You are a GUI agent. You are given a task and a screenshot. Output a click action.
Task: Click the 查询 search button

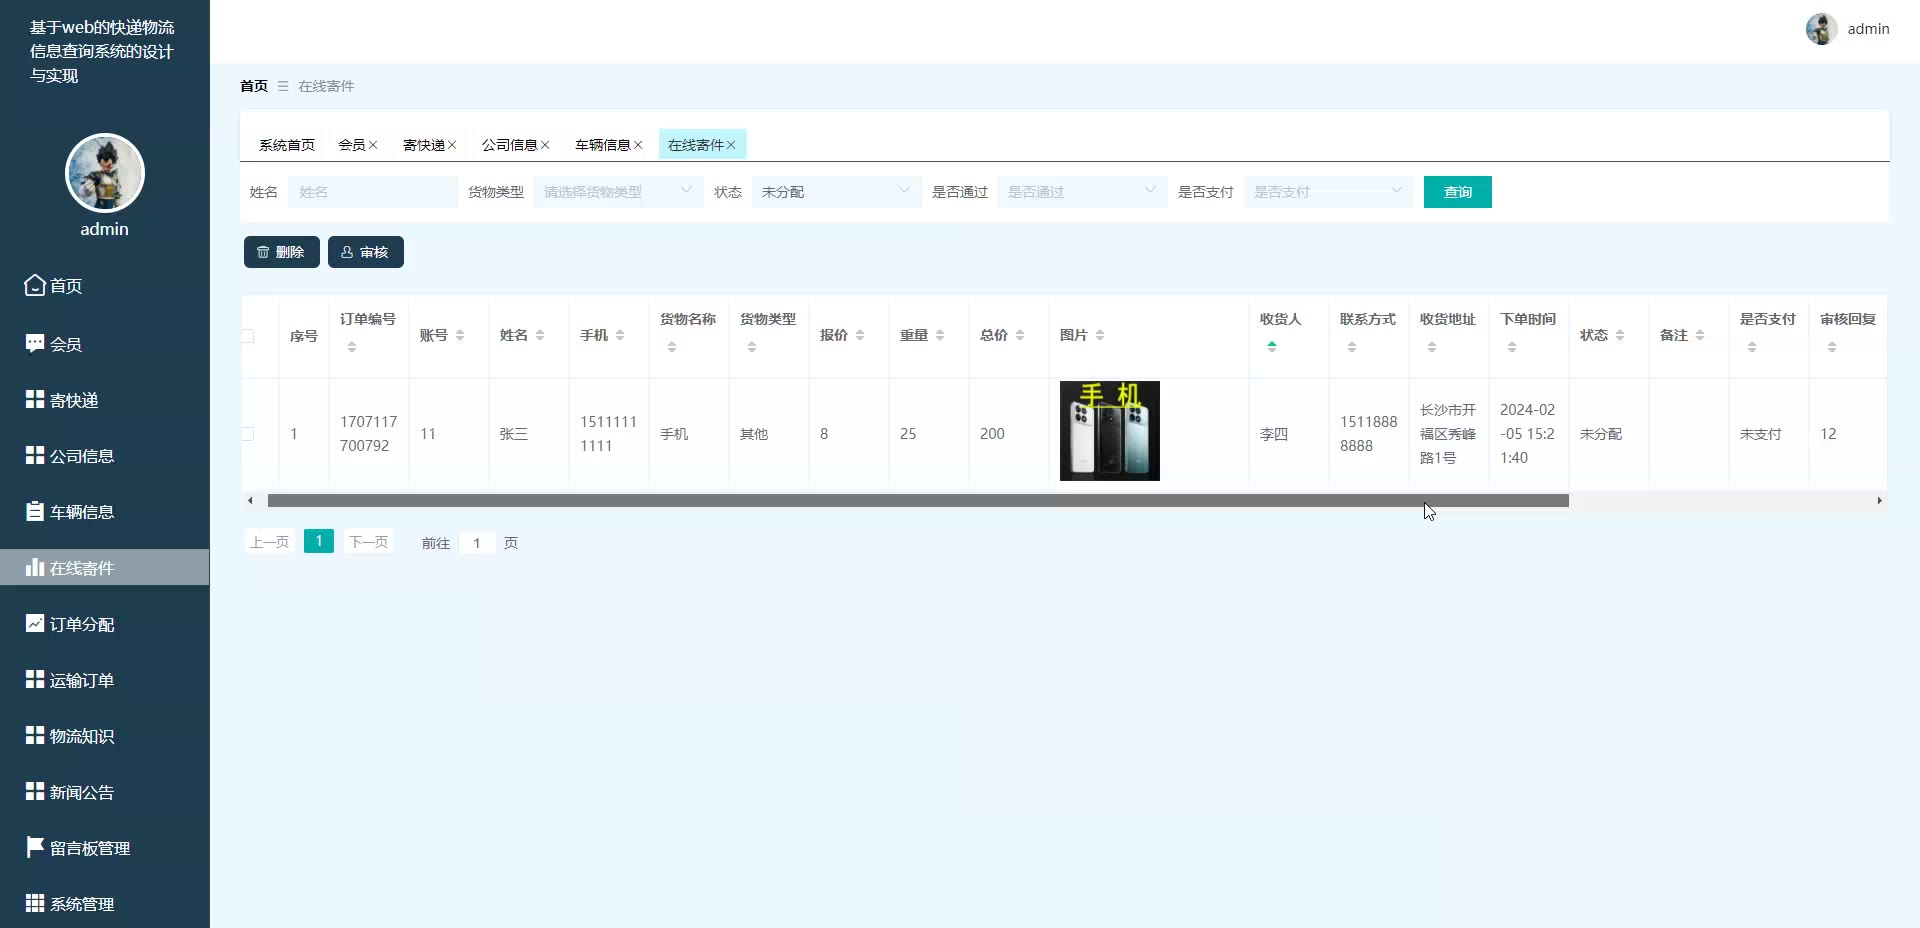(x=1457, y=192)
